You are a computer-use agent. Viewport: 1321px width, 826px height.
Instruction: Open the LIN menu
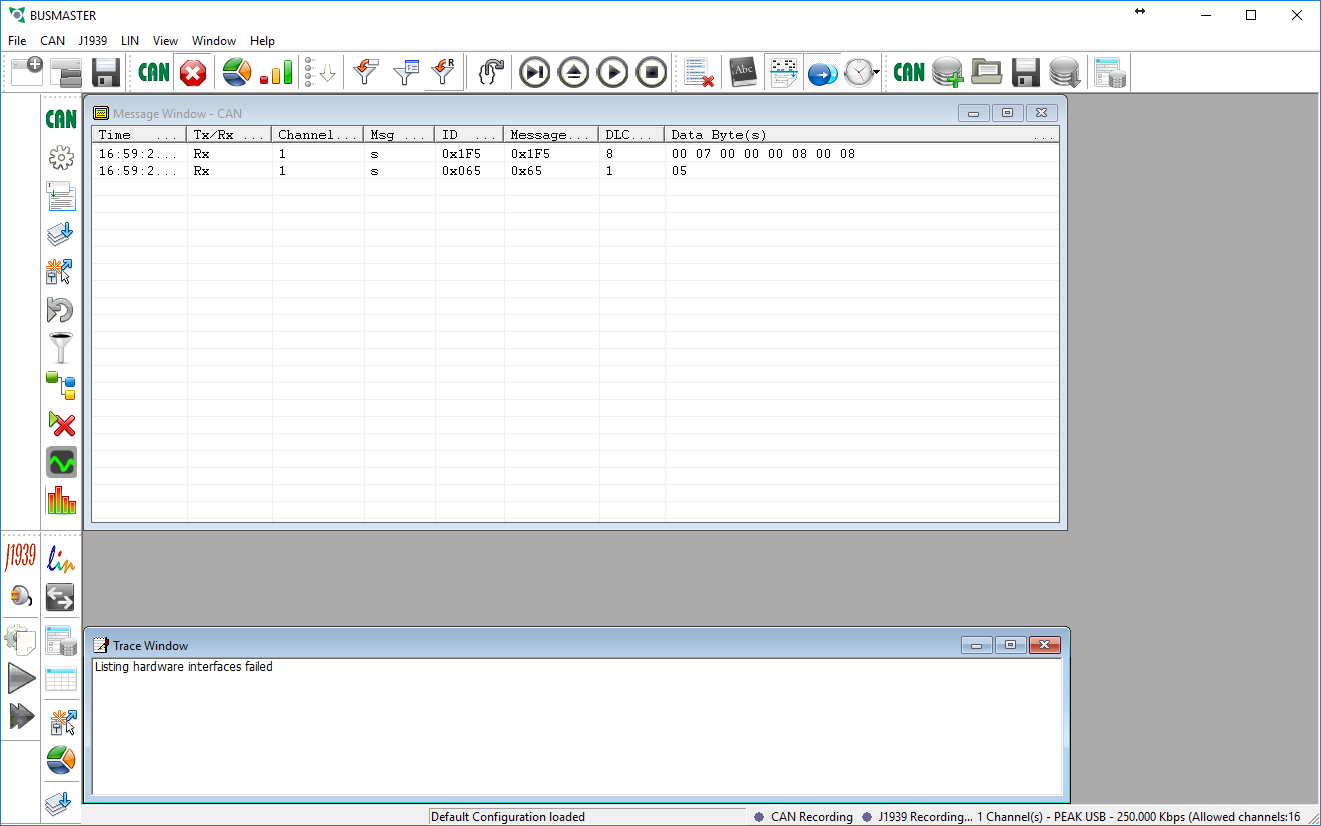point(130,41)
